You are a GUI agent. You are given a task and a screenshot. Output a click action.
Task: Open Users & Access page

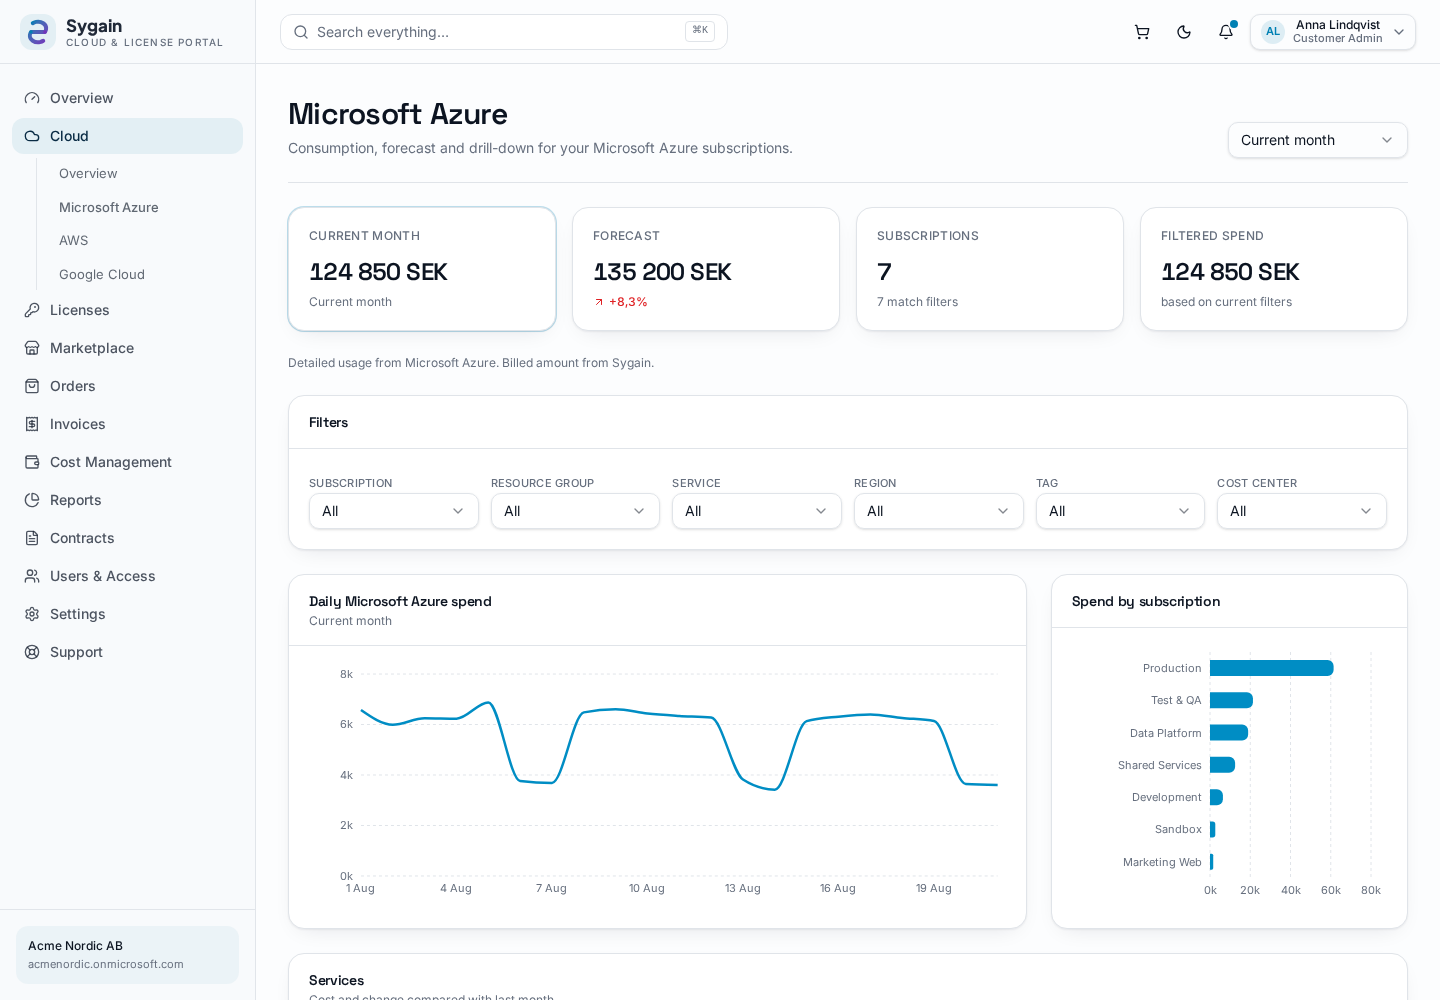127,576
